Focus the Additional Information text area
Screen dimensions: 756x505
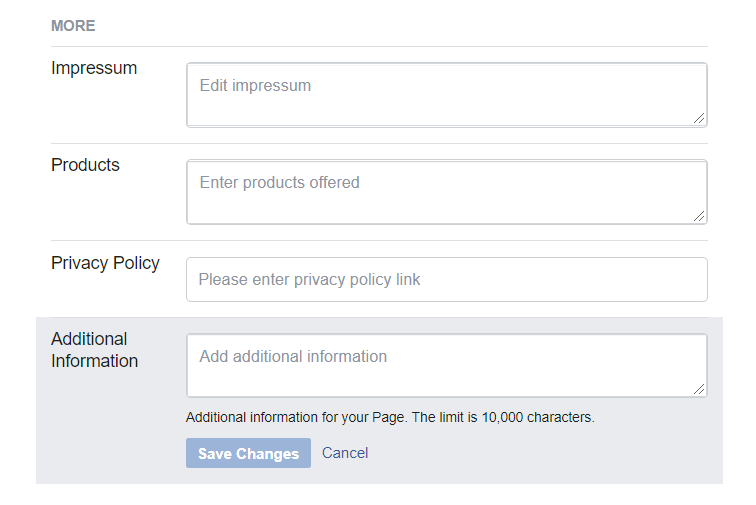pyautogui.click(x=447, y=365)
